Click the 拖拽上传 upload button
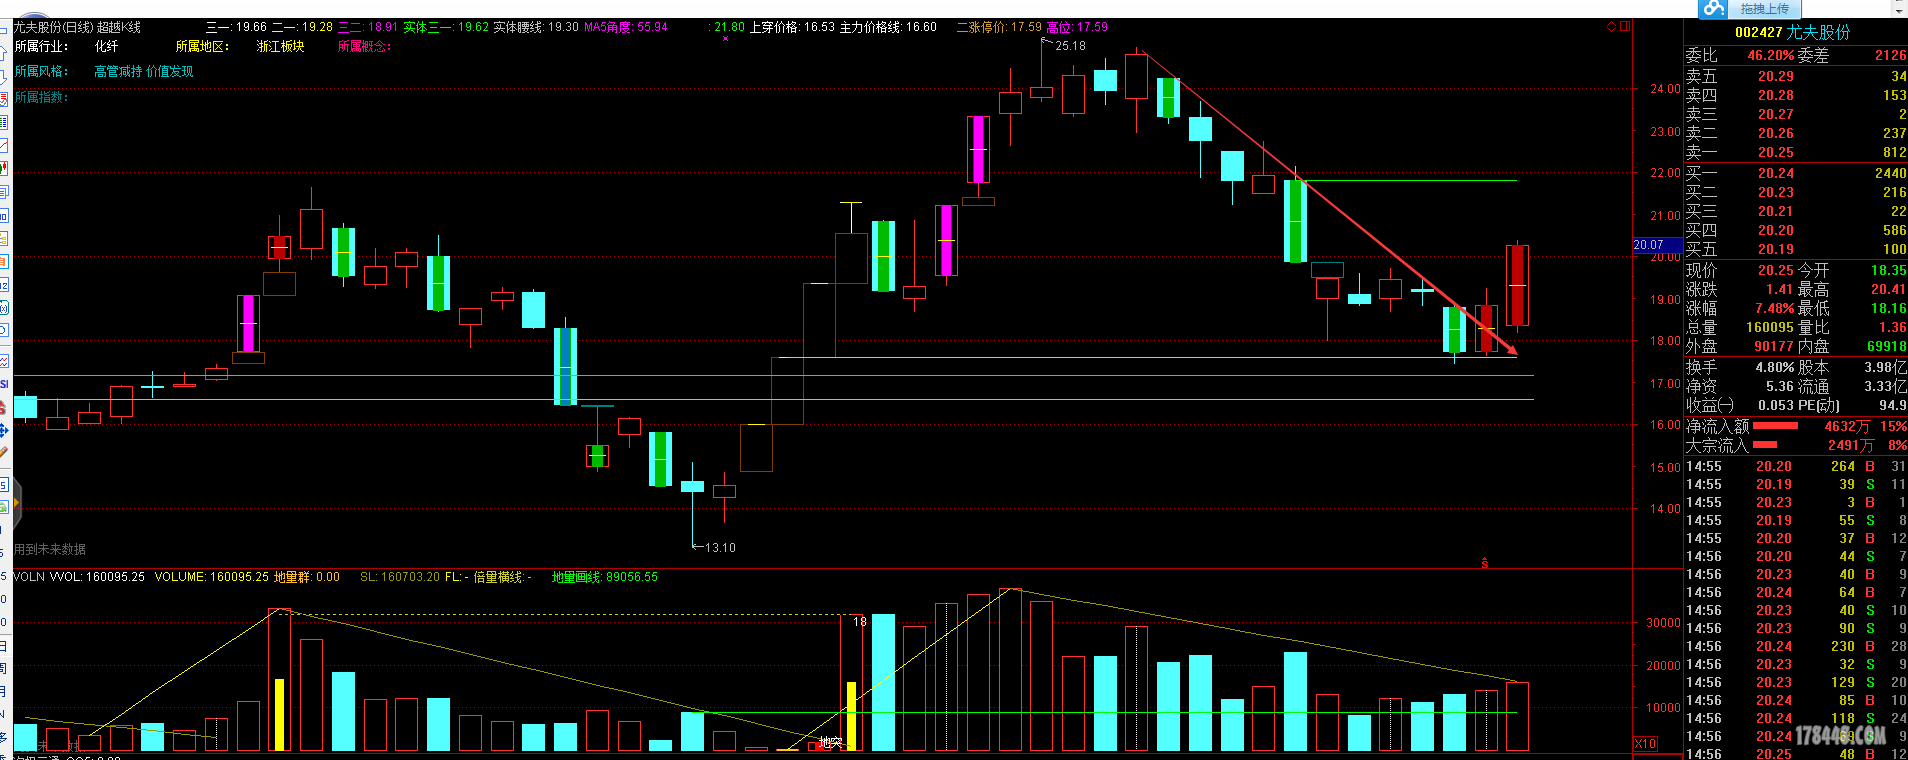 coord(1765,9)
